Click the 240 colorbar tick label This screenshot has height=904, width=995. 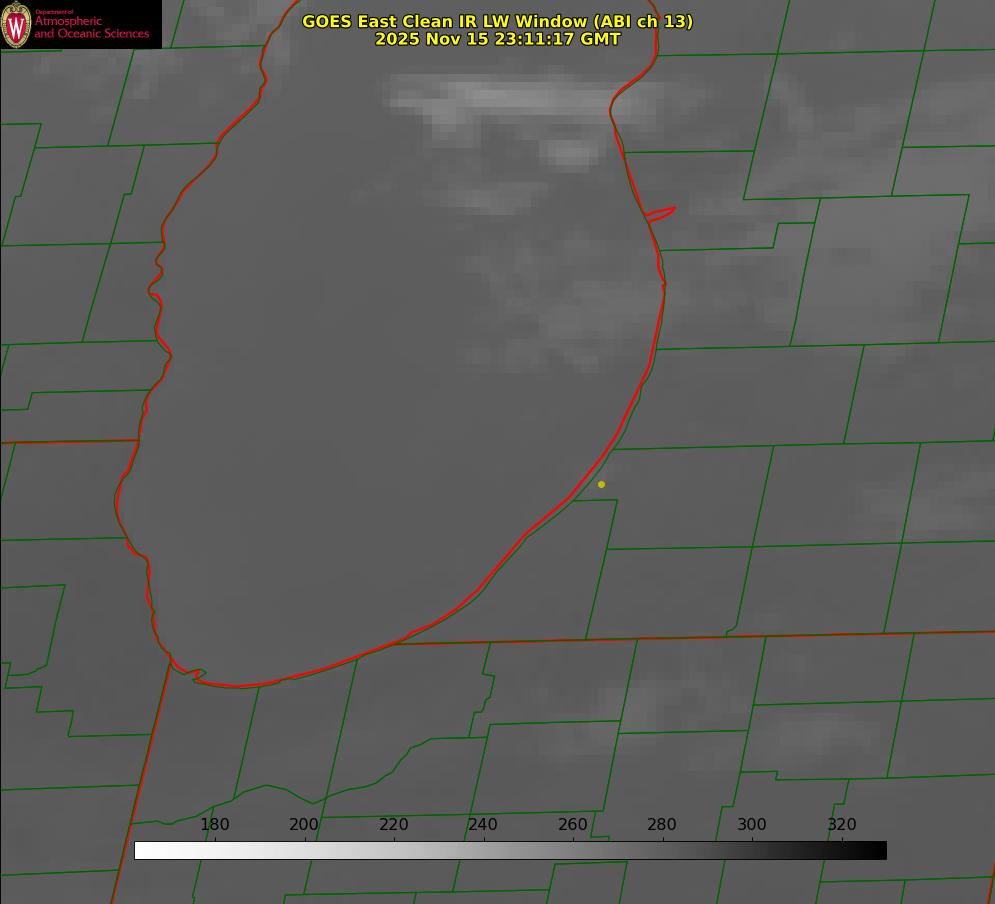[x=483, y=825]
